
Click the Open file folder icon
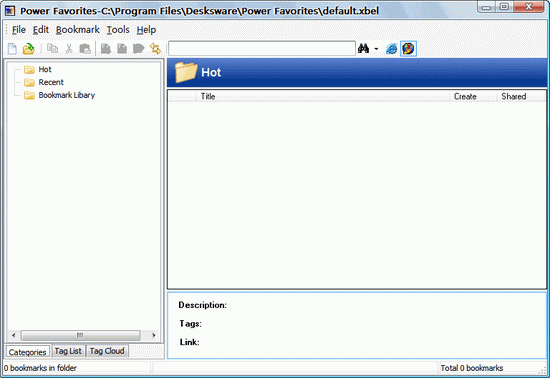click(x=29, y=49)
